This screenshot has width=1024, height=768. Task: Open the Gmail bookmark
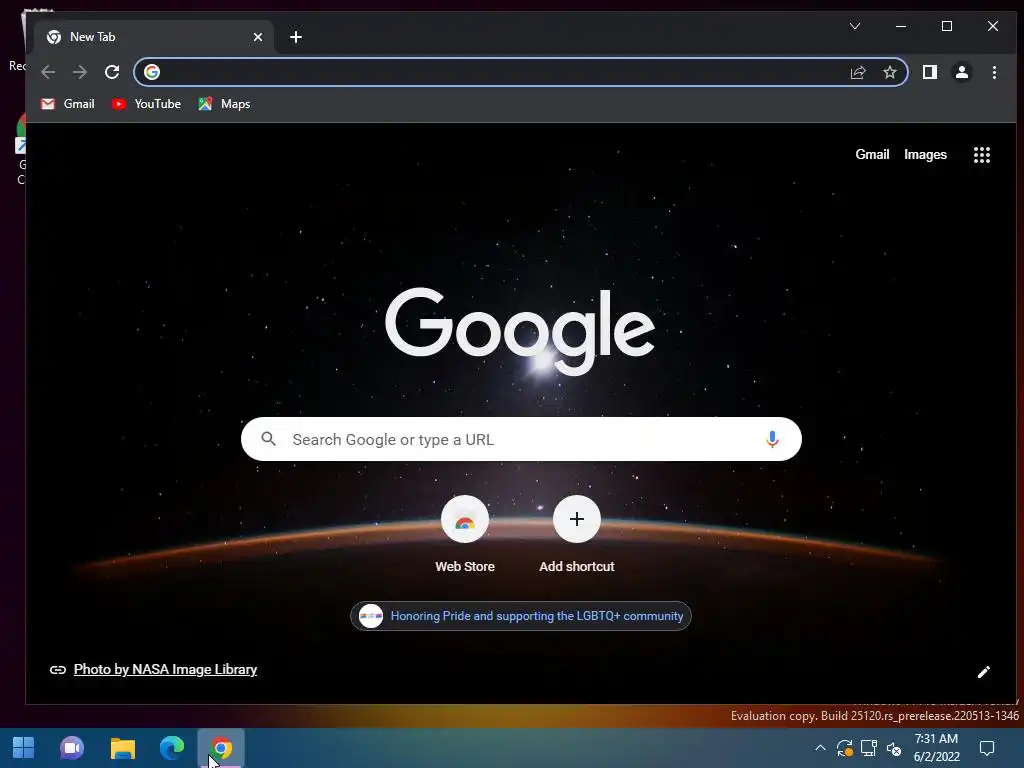tap(68, 104)
